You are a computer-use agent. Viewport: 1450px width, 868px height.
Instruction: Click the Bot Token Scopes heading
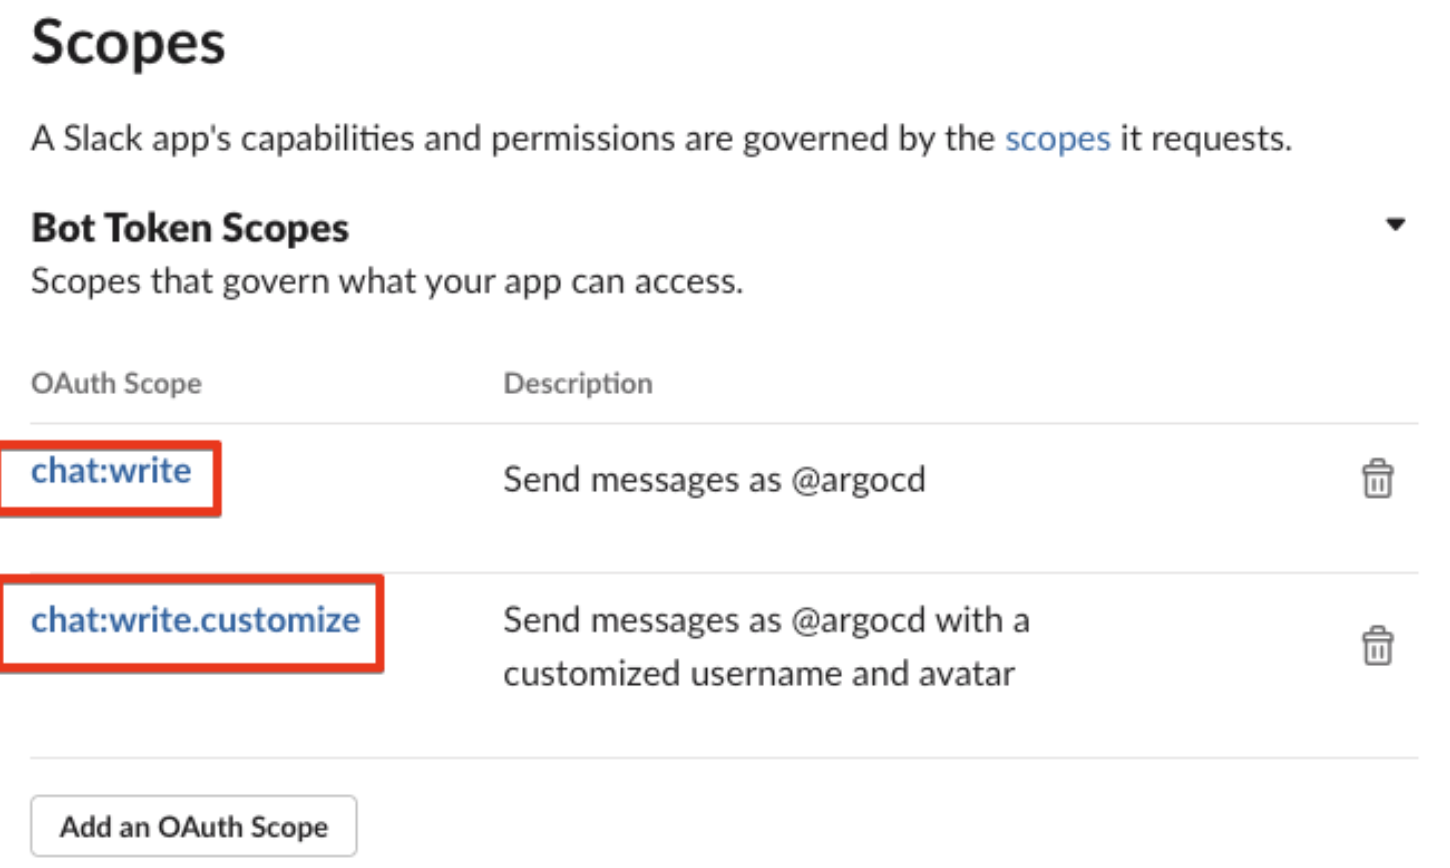click(190, 228)
